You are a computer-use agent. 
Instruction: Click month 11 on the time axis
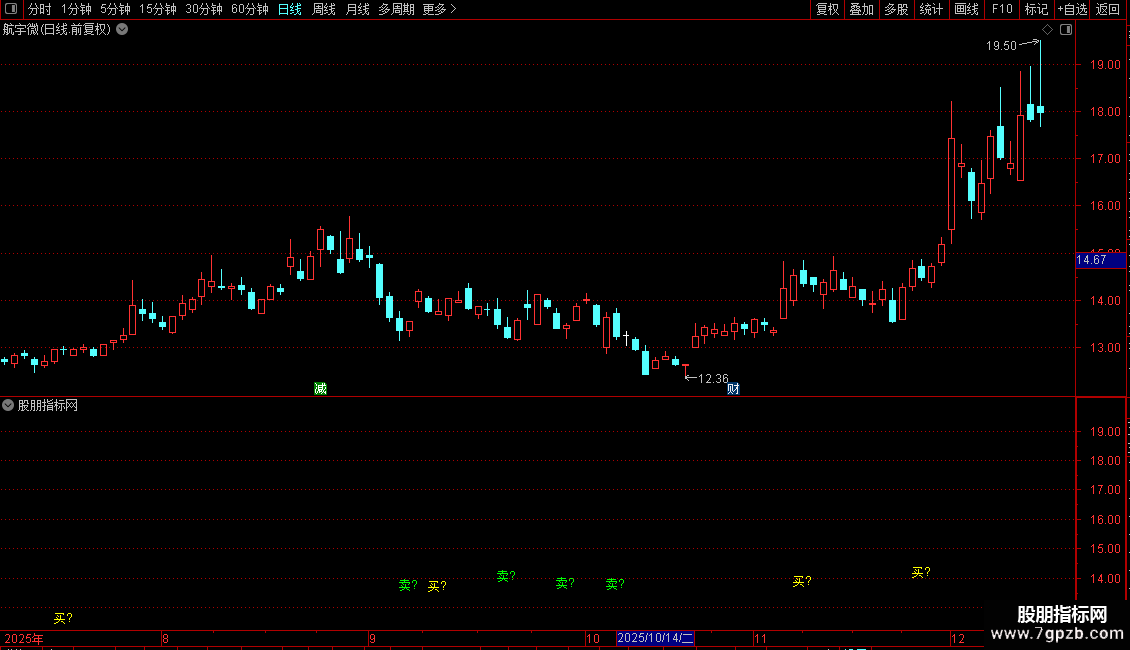[x=760, y=638]
